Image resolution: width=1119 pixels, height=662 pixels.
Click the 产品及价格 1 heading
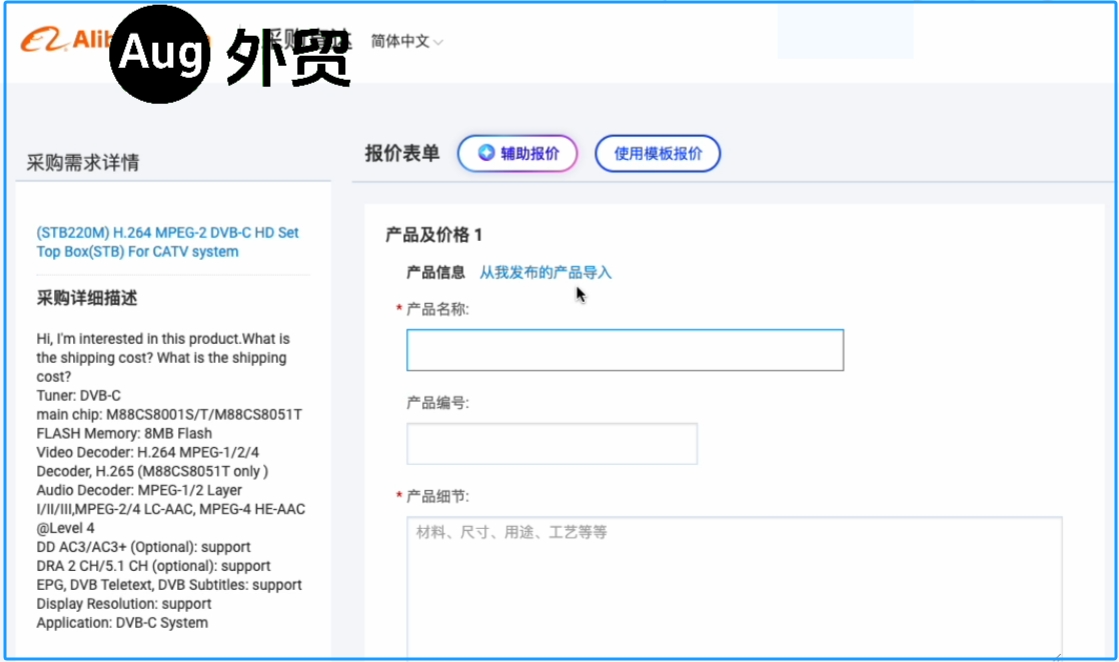coord(434,235)
